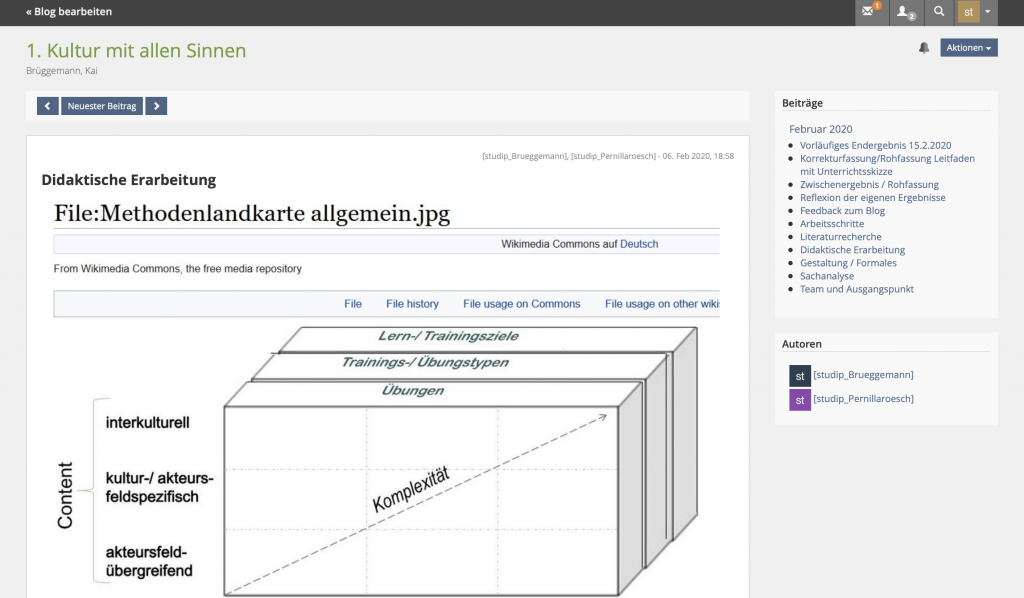
Task: Select File usage on Commons tab
Action: (x=521, y=304)
